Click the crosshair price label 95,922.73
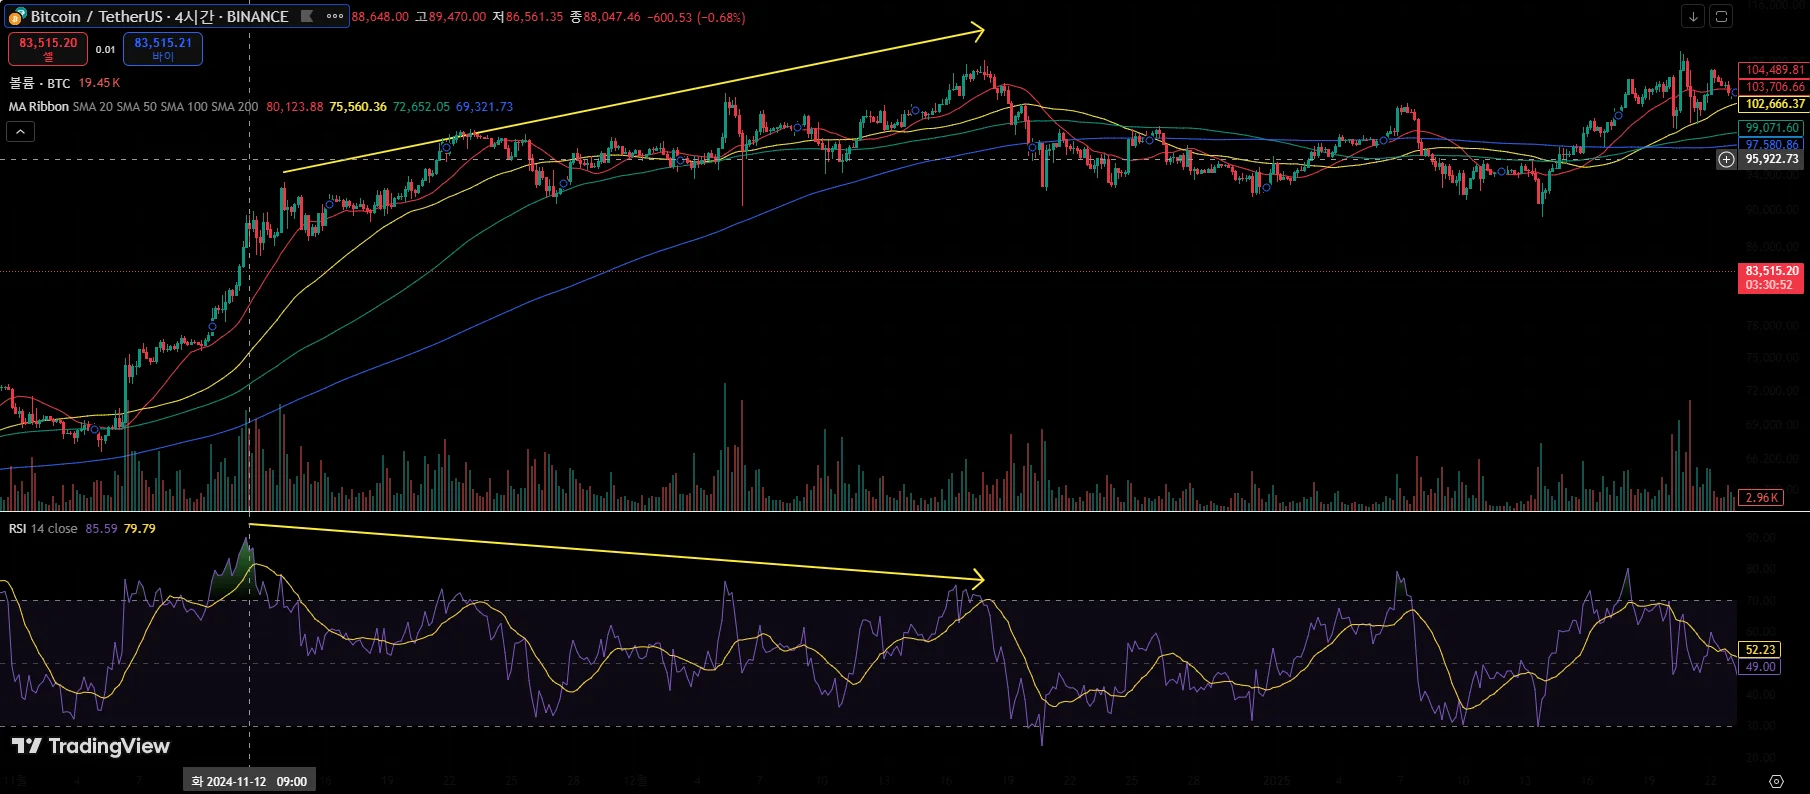The image size is (1810, 794). tap(1773, 159)
